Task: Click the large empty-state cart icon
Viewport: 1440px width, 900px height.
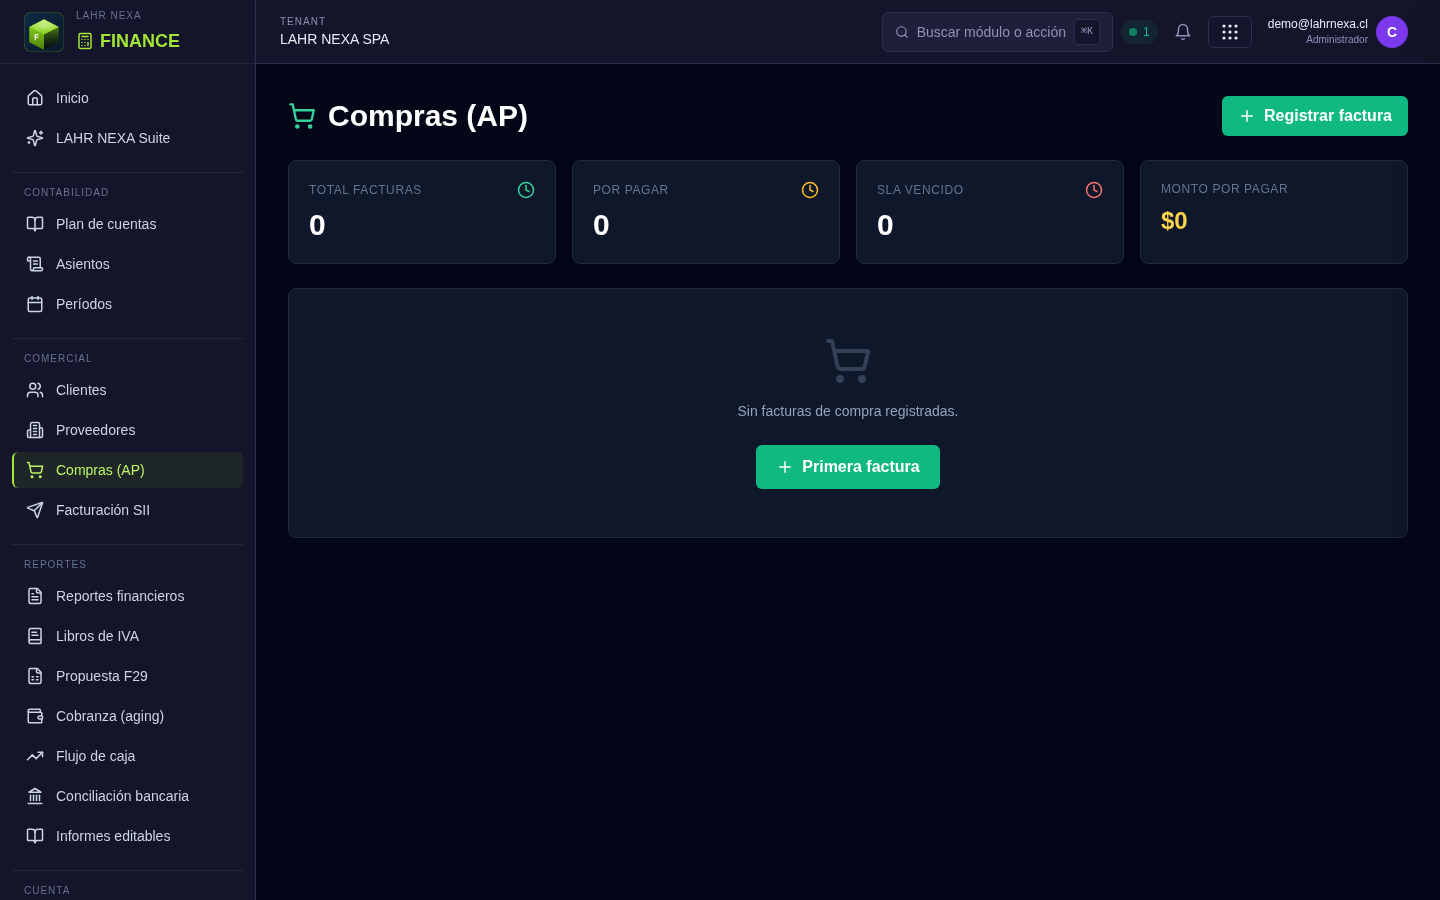Action: (x=848, y=361)
